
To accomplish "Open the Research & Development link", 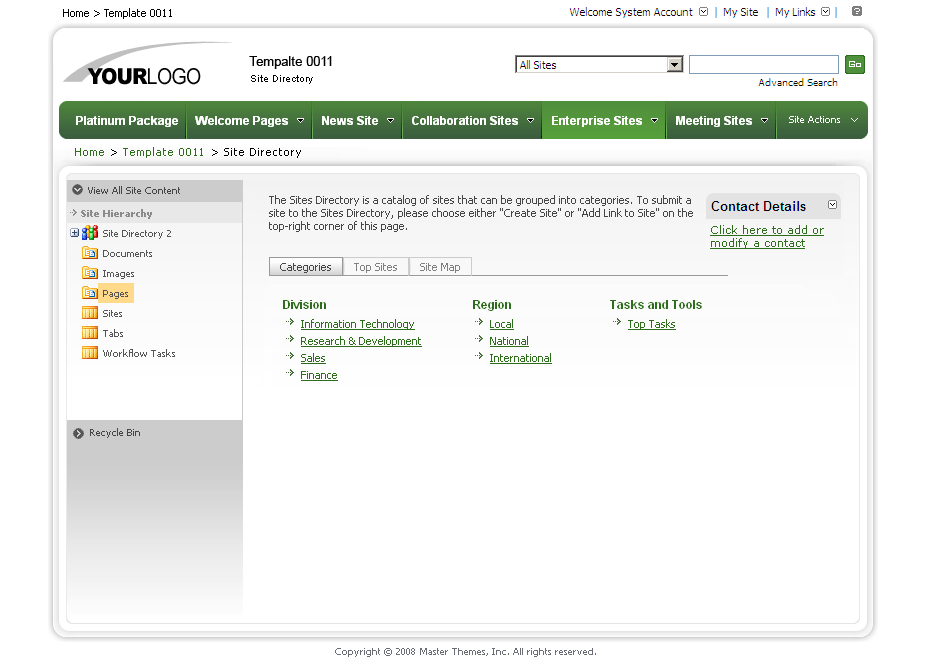I will 360,340.
